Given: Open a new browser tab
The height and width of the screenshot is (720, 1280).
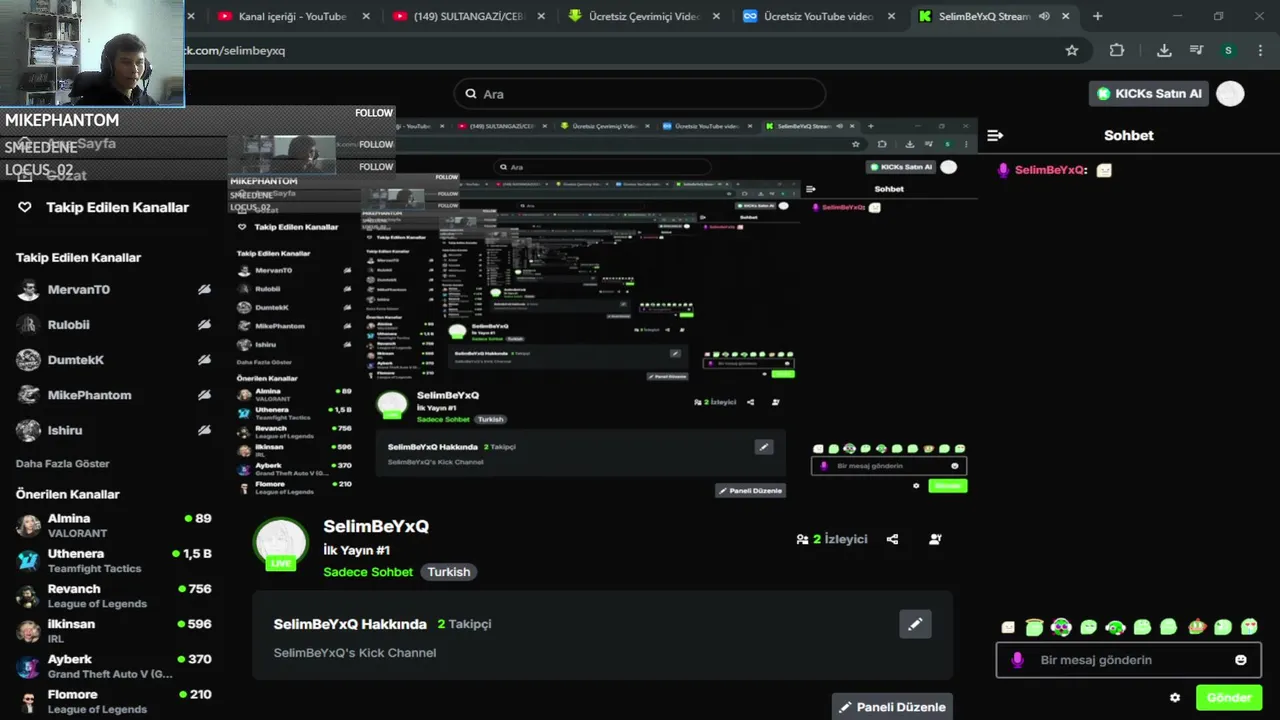Looking at the screenshot, I should point(1097,16).
